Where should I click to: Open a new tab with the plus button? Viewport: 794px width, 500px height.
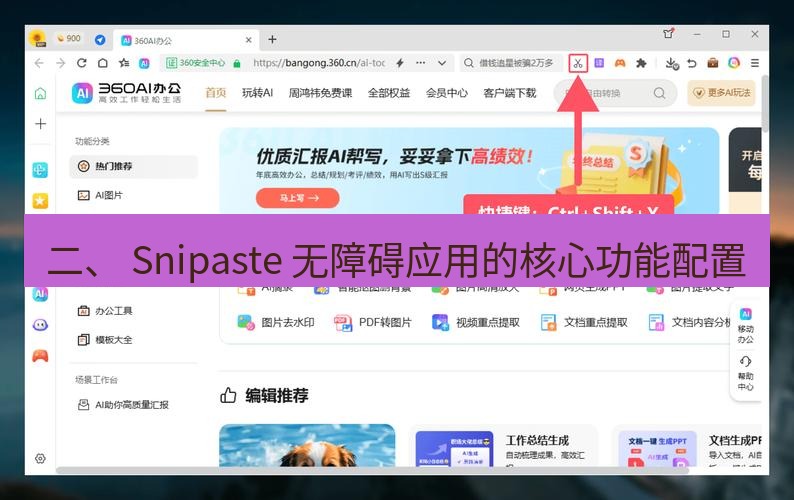[272, 40]
